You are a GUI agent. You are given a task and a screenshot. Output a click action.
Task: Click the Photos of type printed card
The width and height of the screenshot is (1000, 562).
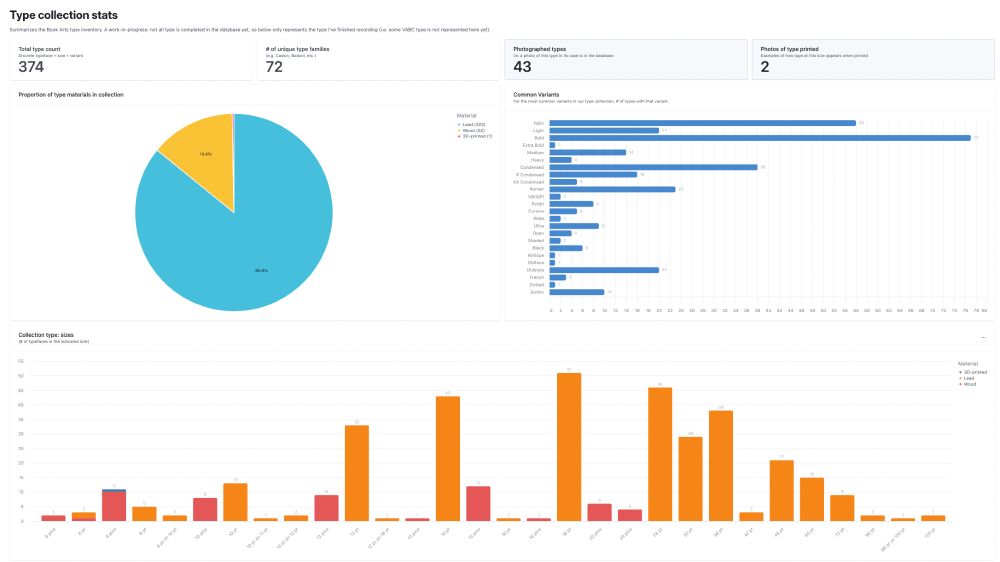coord(872,60)
